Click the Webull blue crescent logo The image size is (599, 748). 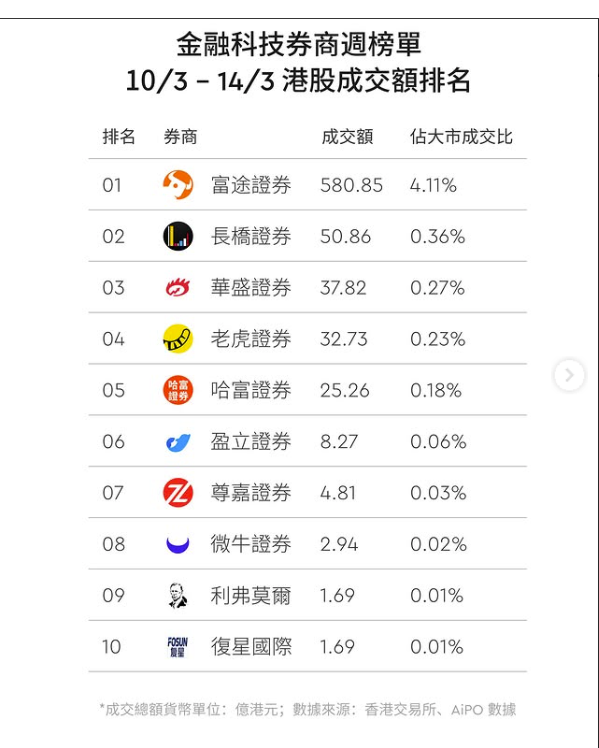[178, 545]
